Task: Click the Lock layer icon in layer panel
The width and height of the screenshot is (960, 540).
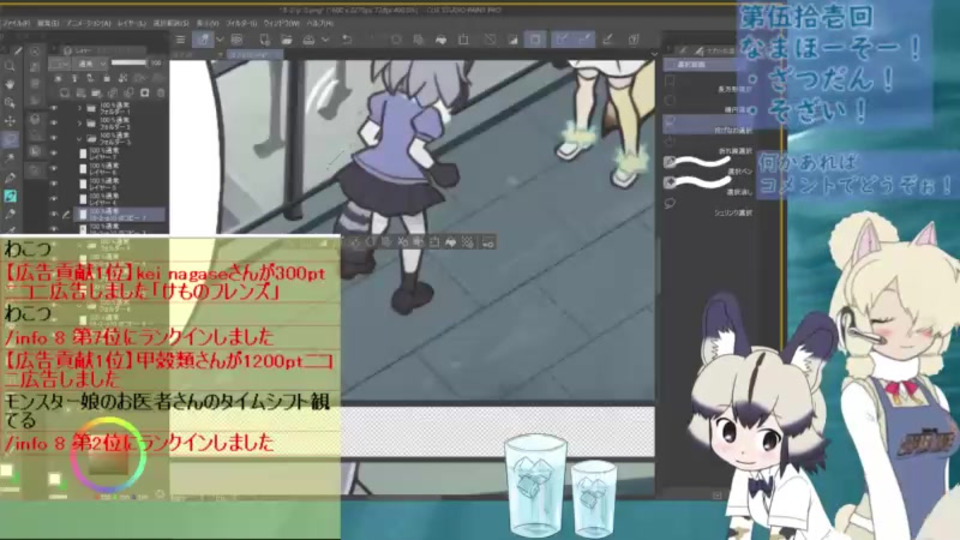Action: [x=107, y=78]
